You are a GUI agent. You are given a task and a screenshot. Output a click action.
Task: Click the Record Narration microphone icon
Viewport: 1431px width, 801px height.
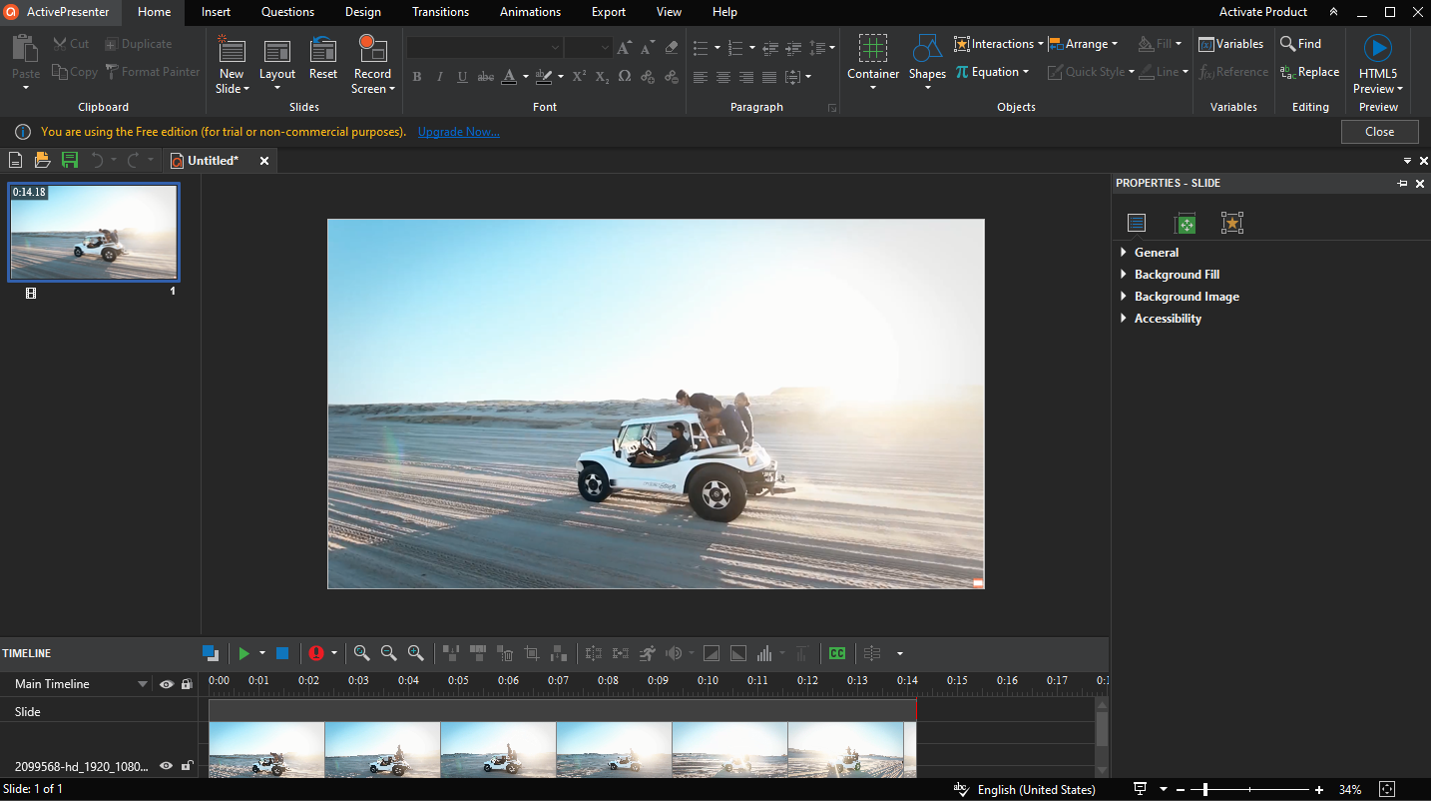coord(318,653)
